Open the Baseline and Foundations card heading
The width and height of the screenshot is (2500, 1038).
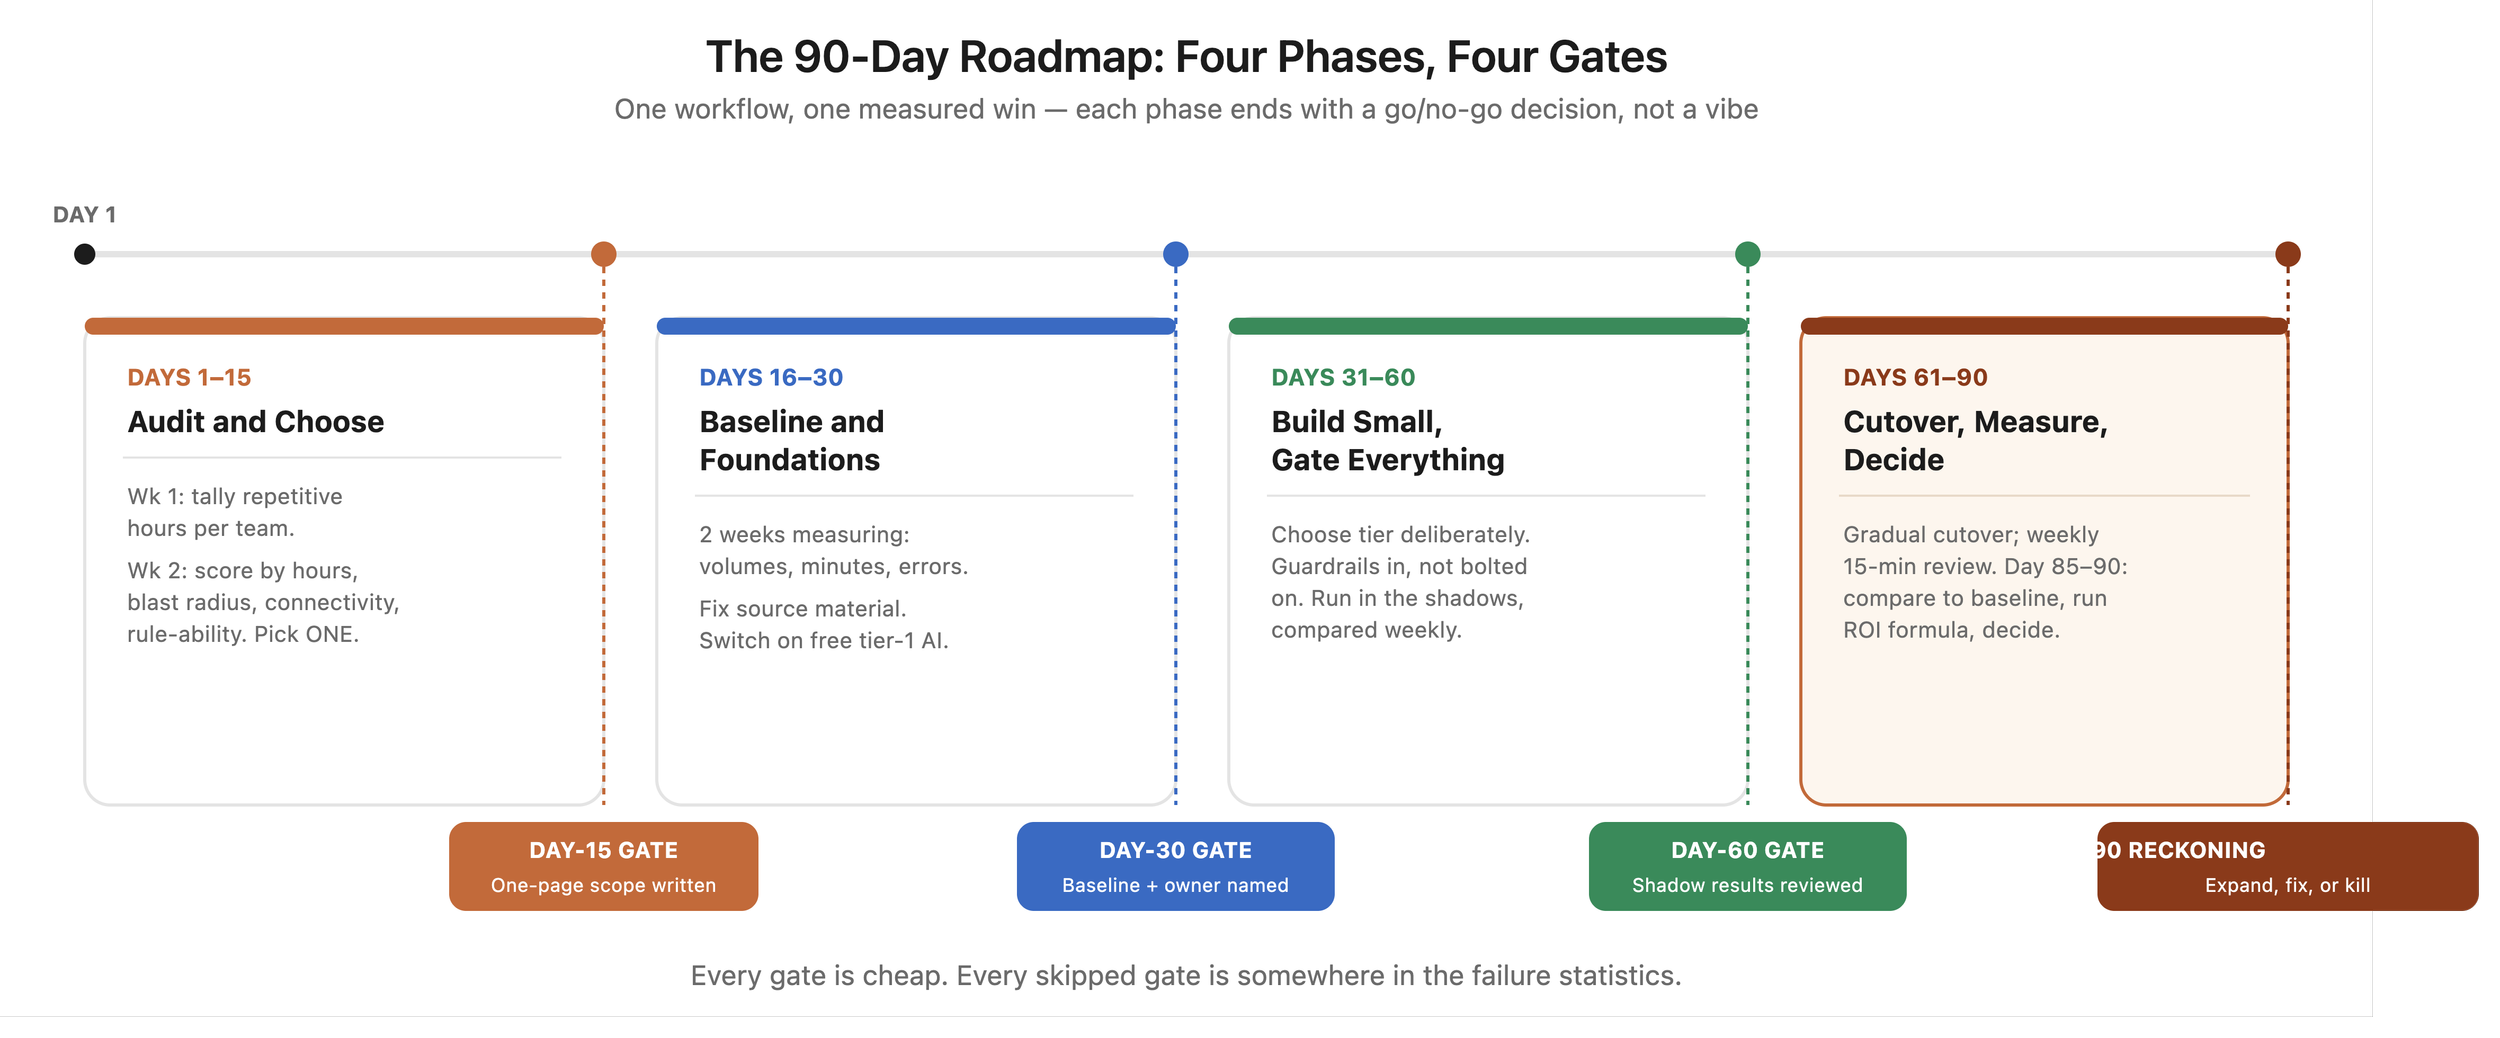coord(791,441)
